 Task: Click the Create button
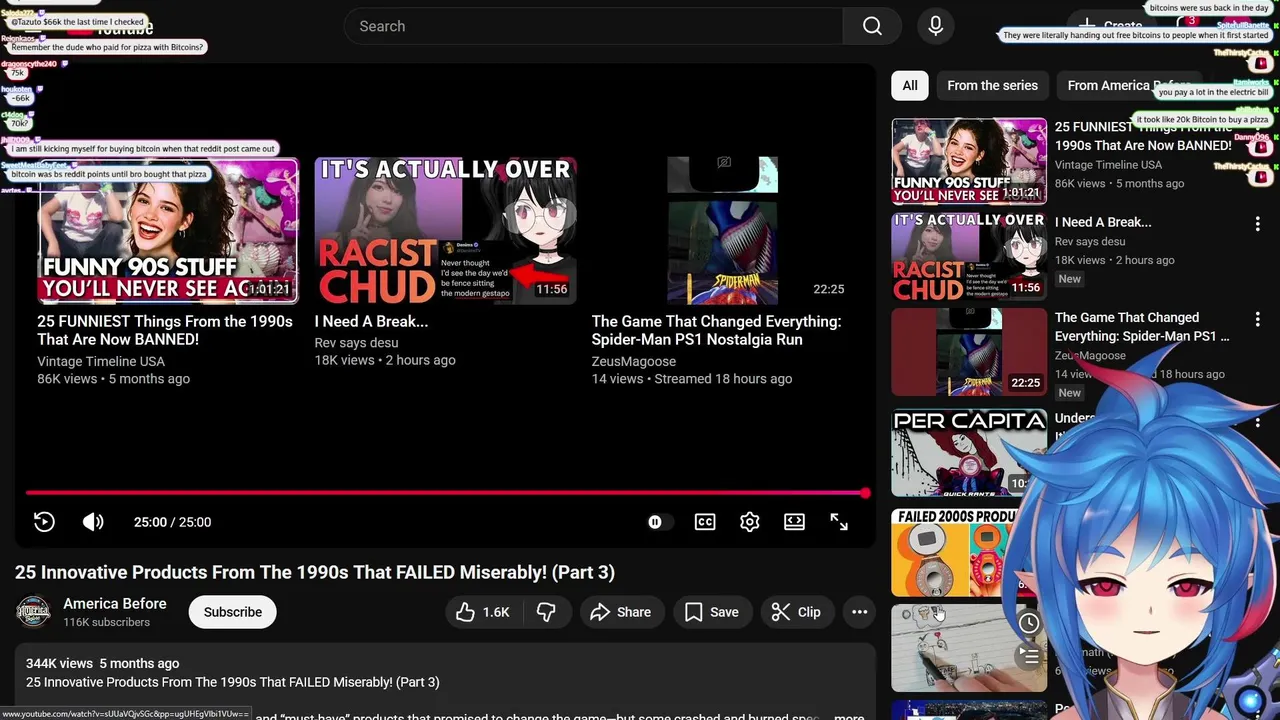pyautogui.click(x=1110, y=26)
